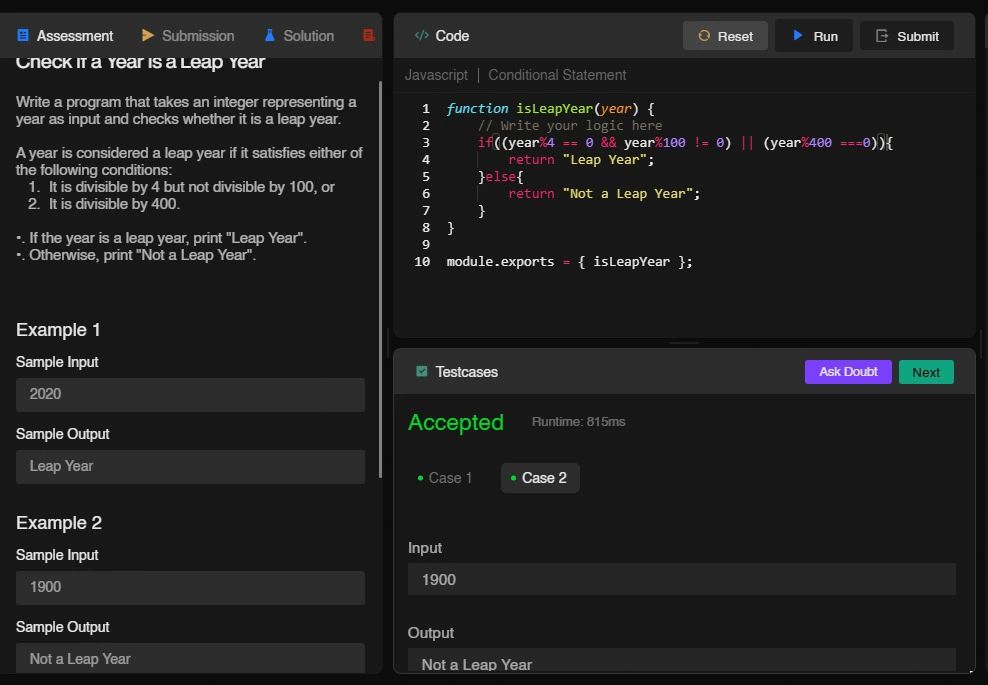Viewport: 988px width, 685px height.
Task: Click the Accepted status text
Action: 456,422
